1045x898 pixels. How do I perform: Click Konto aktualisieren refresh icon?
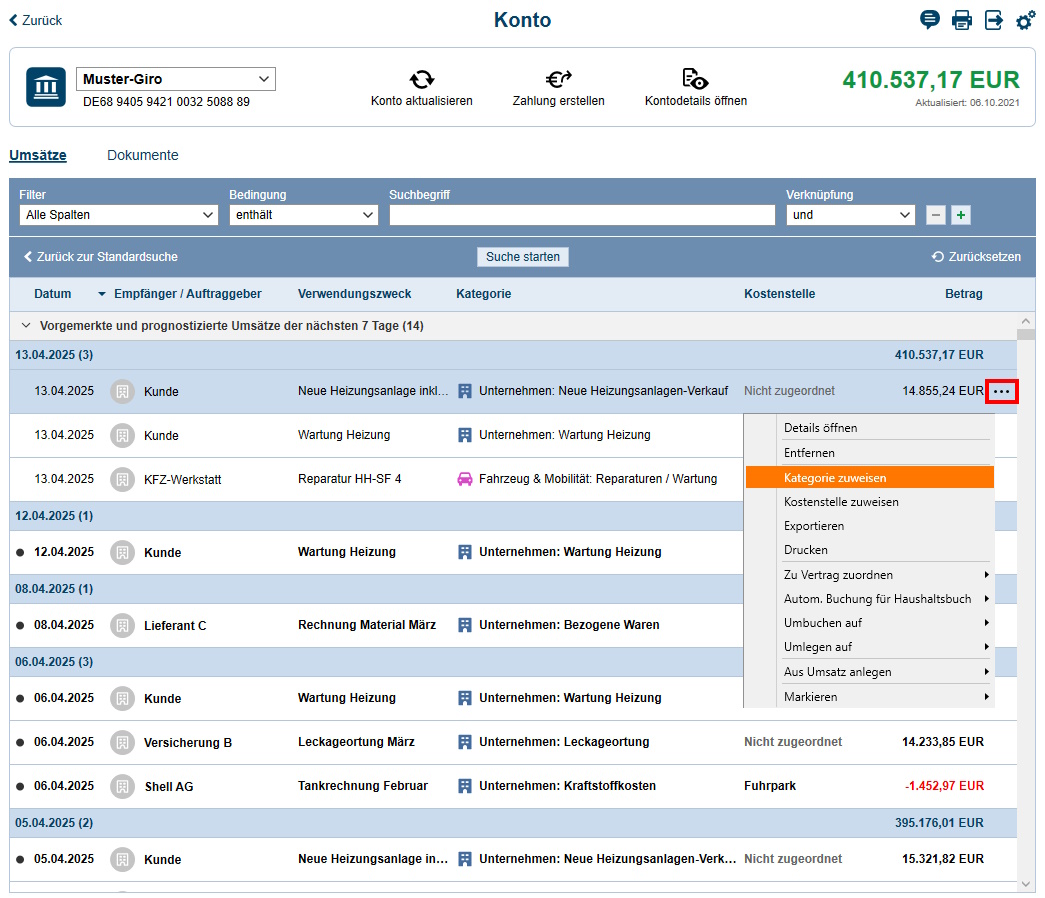(421, 79)
